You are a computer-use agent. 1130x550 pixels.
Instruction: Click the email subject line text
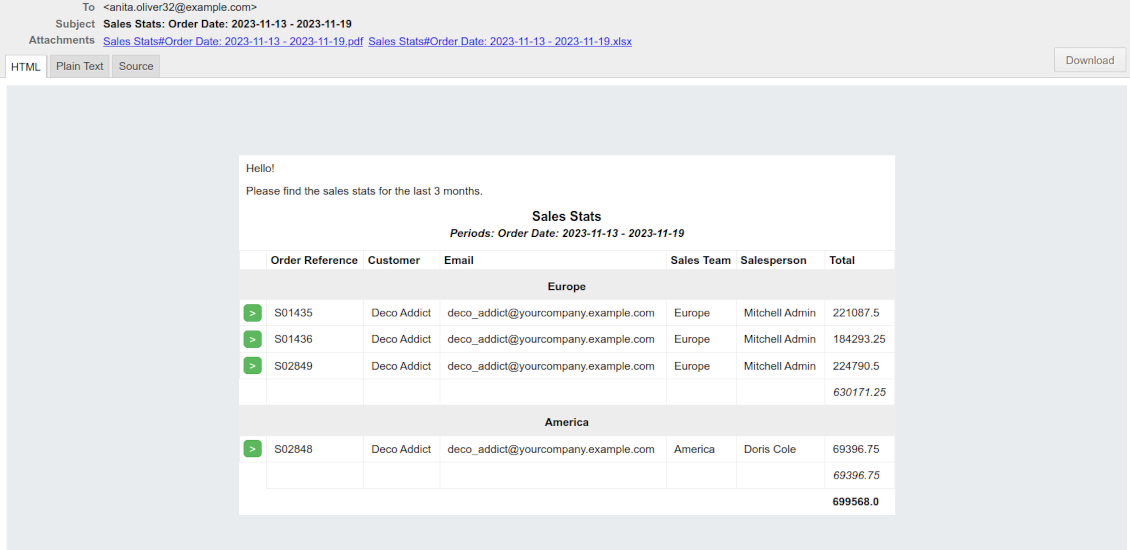click(228, 24)
